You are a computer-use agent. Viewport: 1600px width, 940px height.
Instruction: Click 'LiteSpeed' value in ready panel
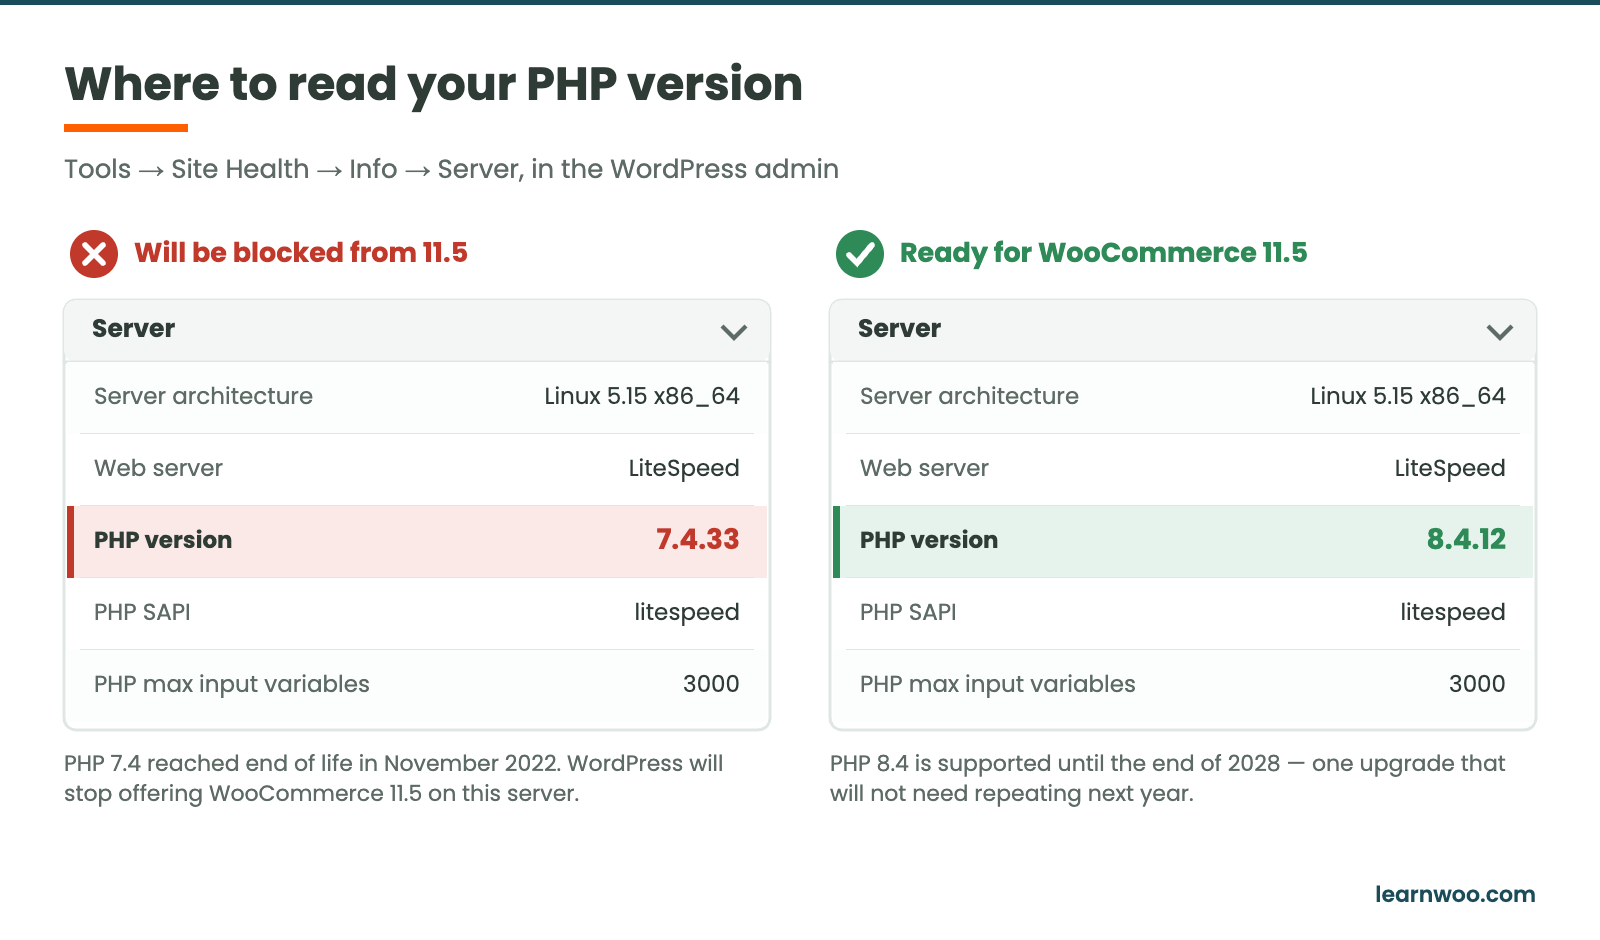[1450, 468]
